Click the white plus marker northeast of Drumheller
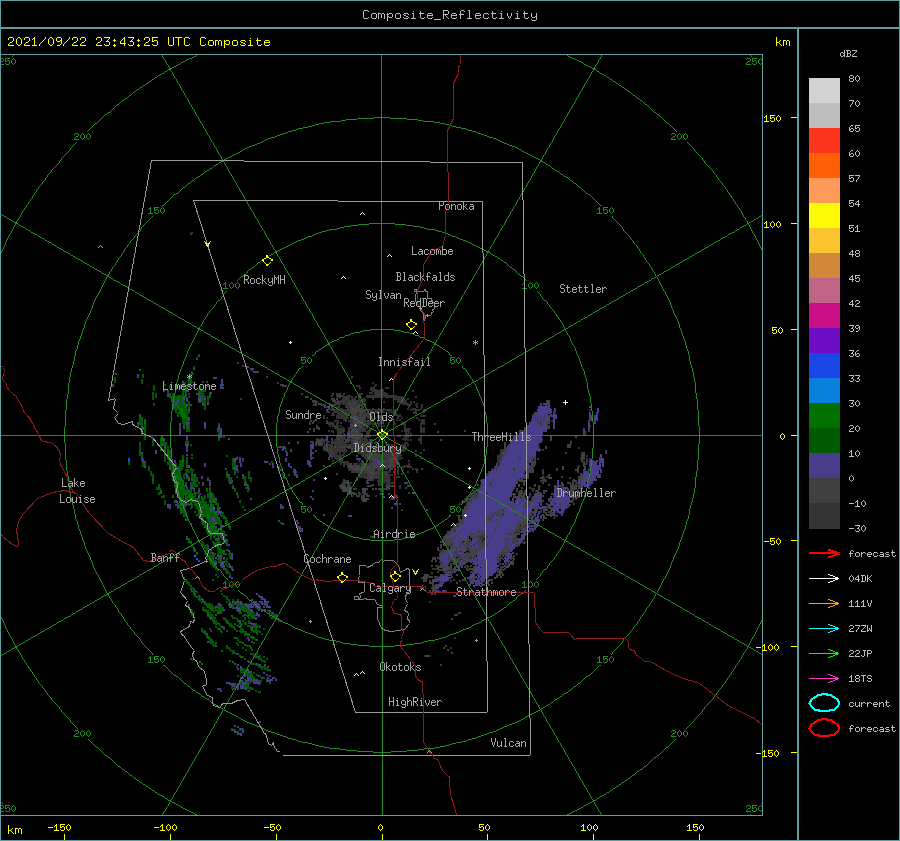This screenshot has height=841, width=900. coord(565,402)
